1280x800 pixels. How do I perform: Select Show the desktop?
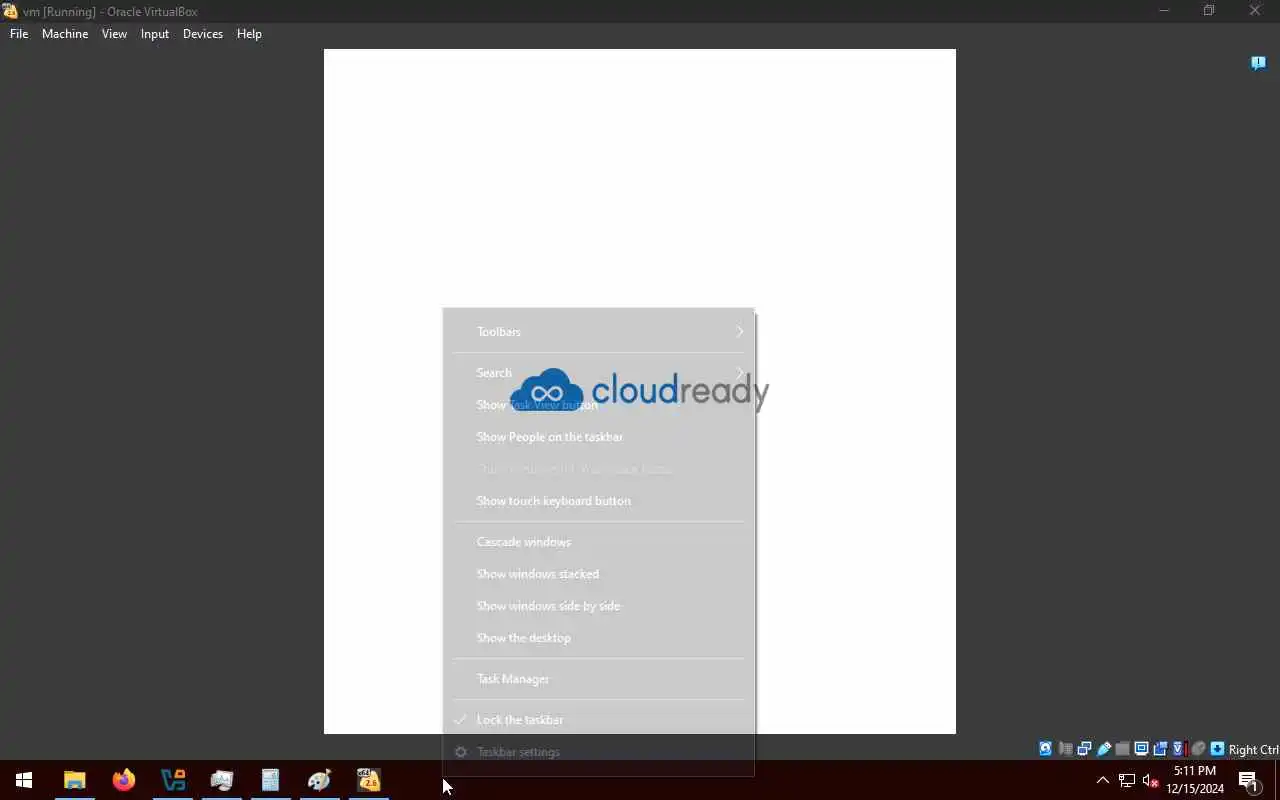599,637
